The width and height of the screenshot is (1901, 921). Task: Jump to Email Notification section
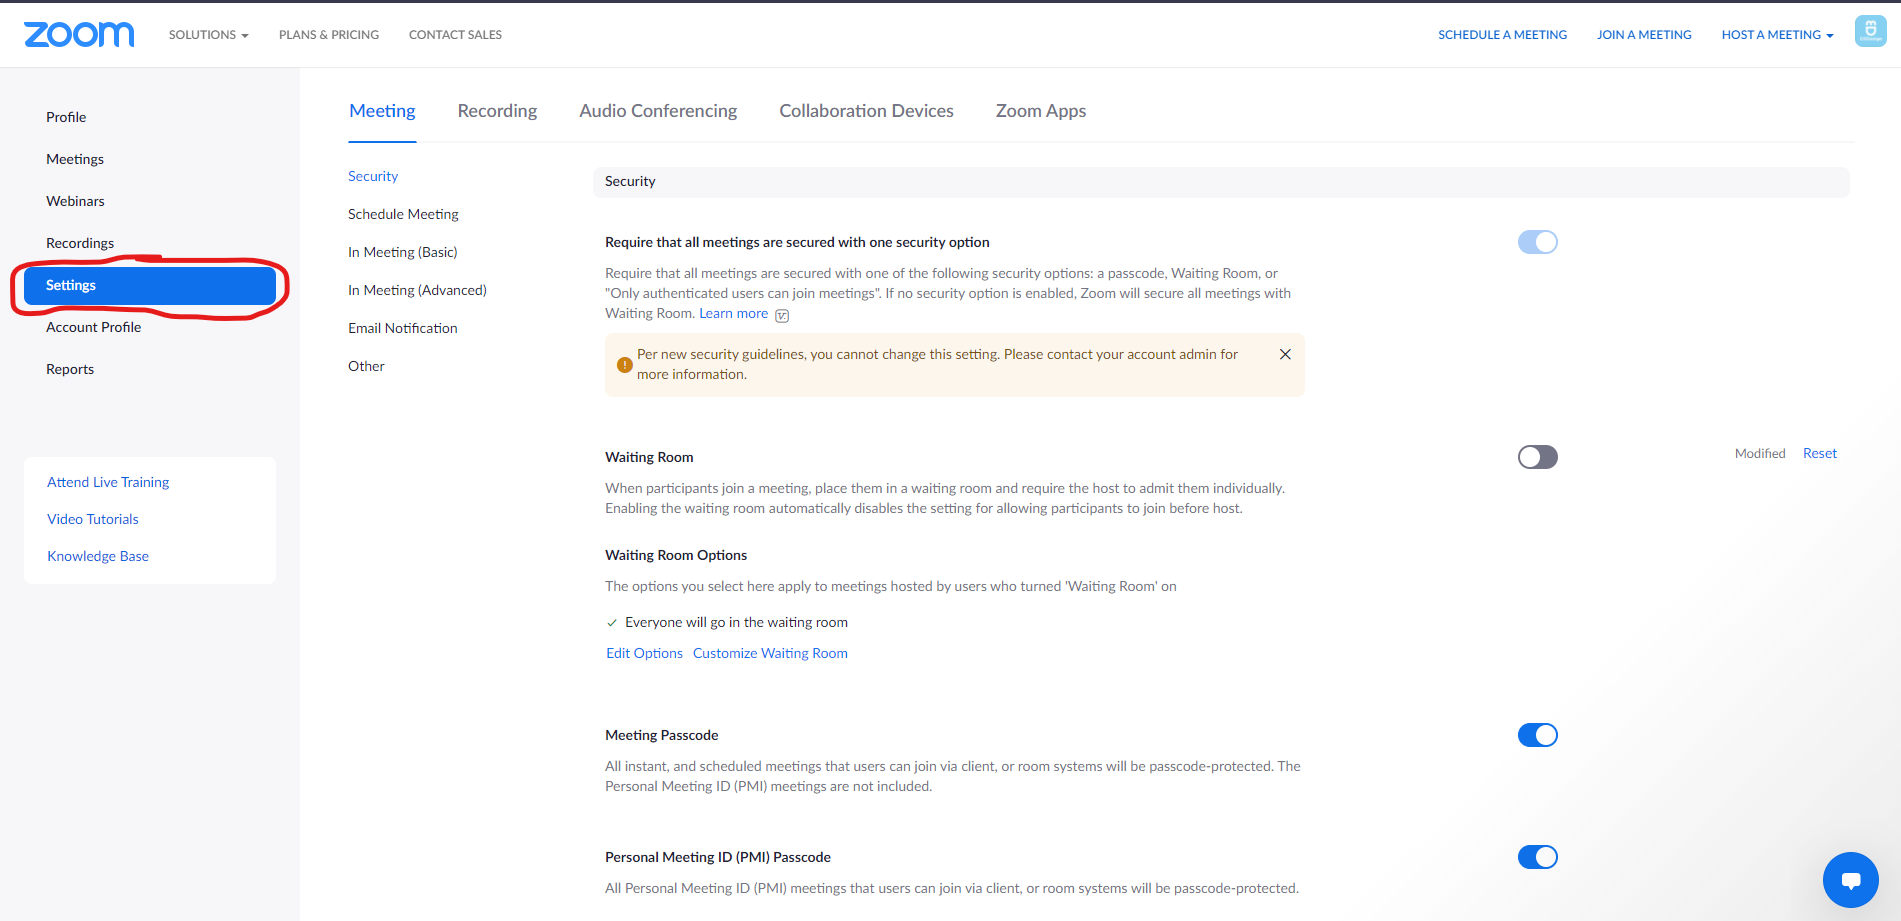click(403, 328)
